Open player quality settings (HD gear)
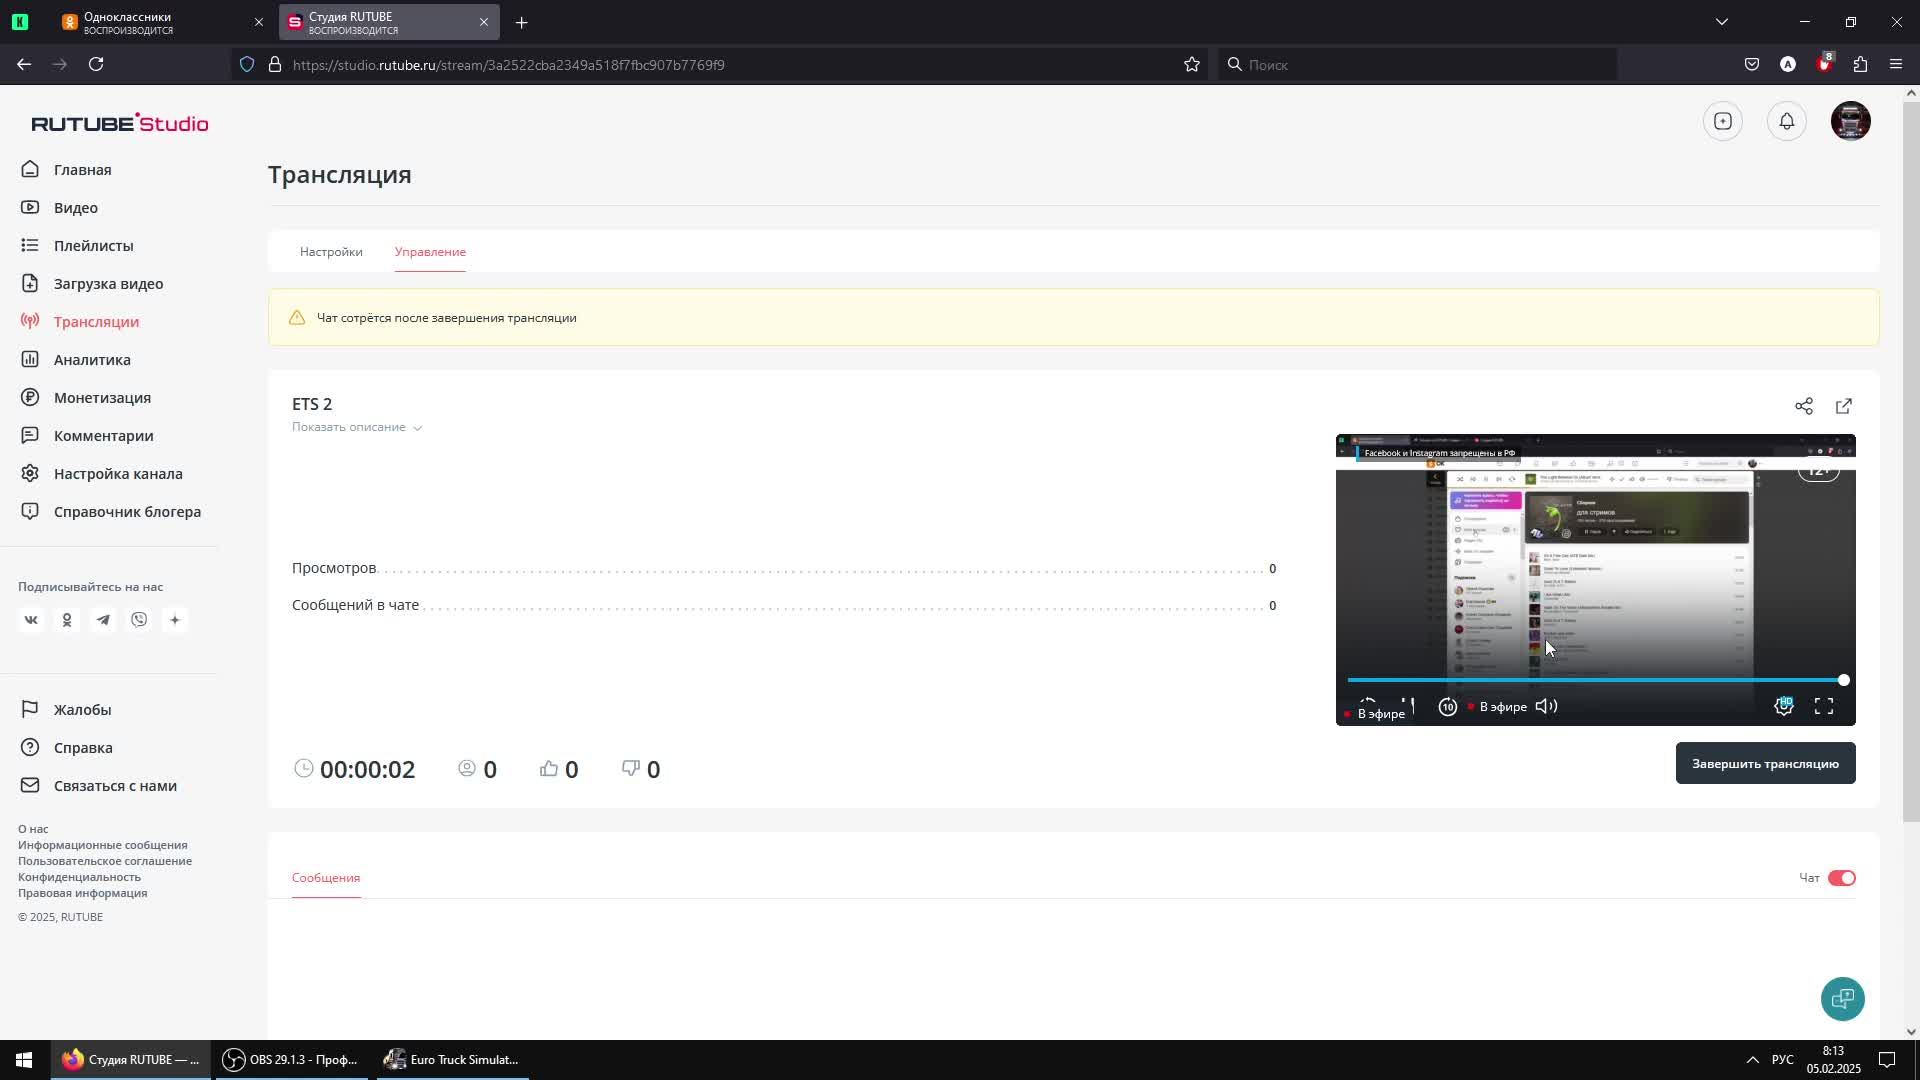 (1784, 707)
